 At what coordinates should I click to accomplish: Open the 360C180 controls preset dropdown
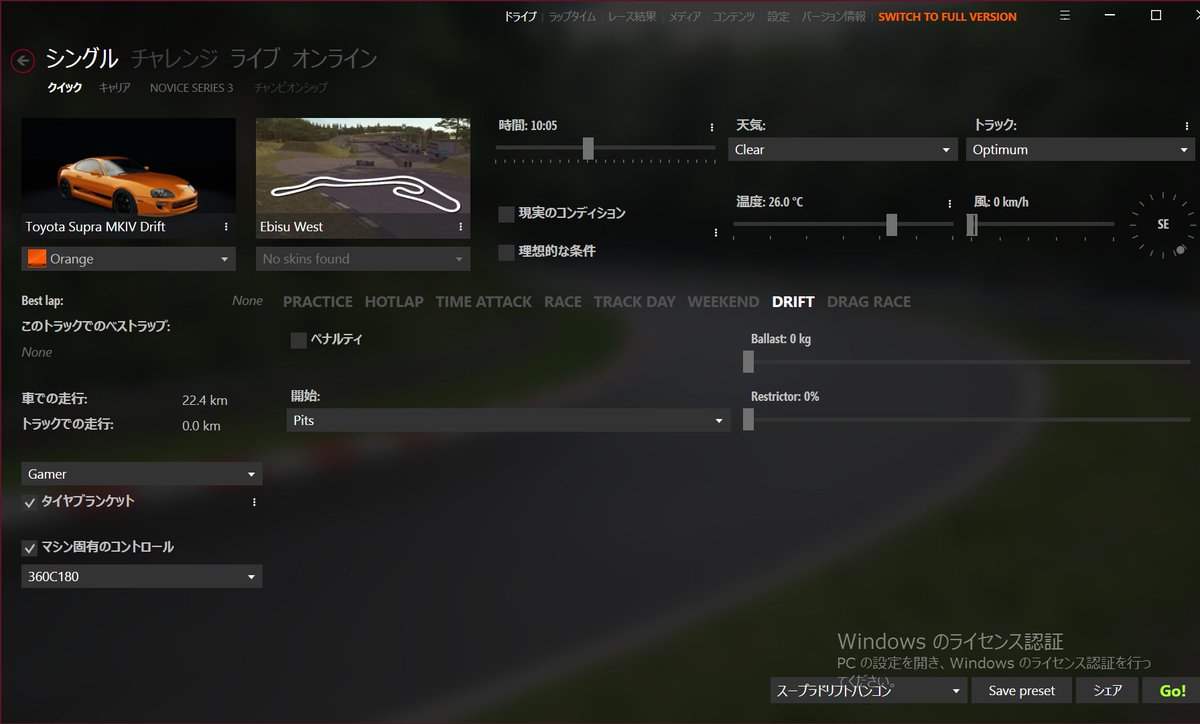coord(142,576)
